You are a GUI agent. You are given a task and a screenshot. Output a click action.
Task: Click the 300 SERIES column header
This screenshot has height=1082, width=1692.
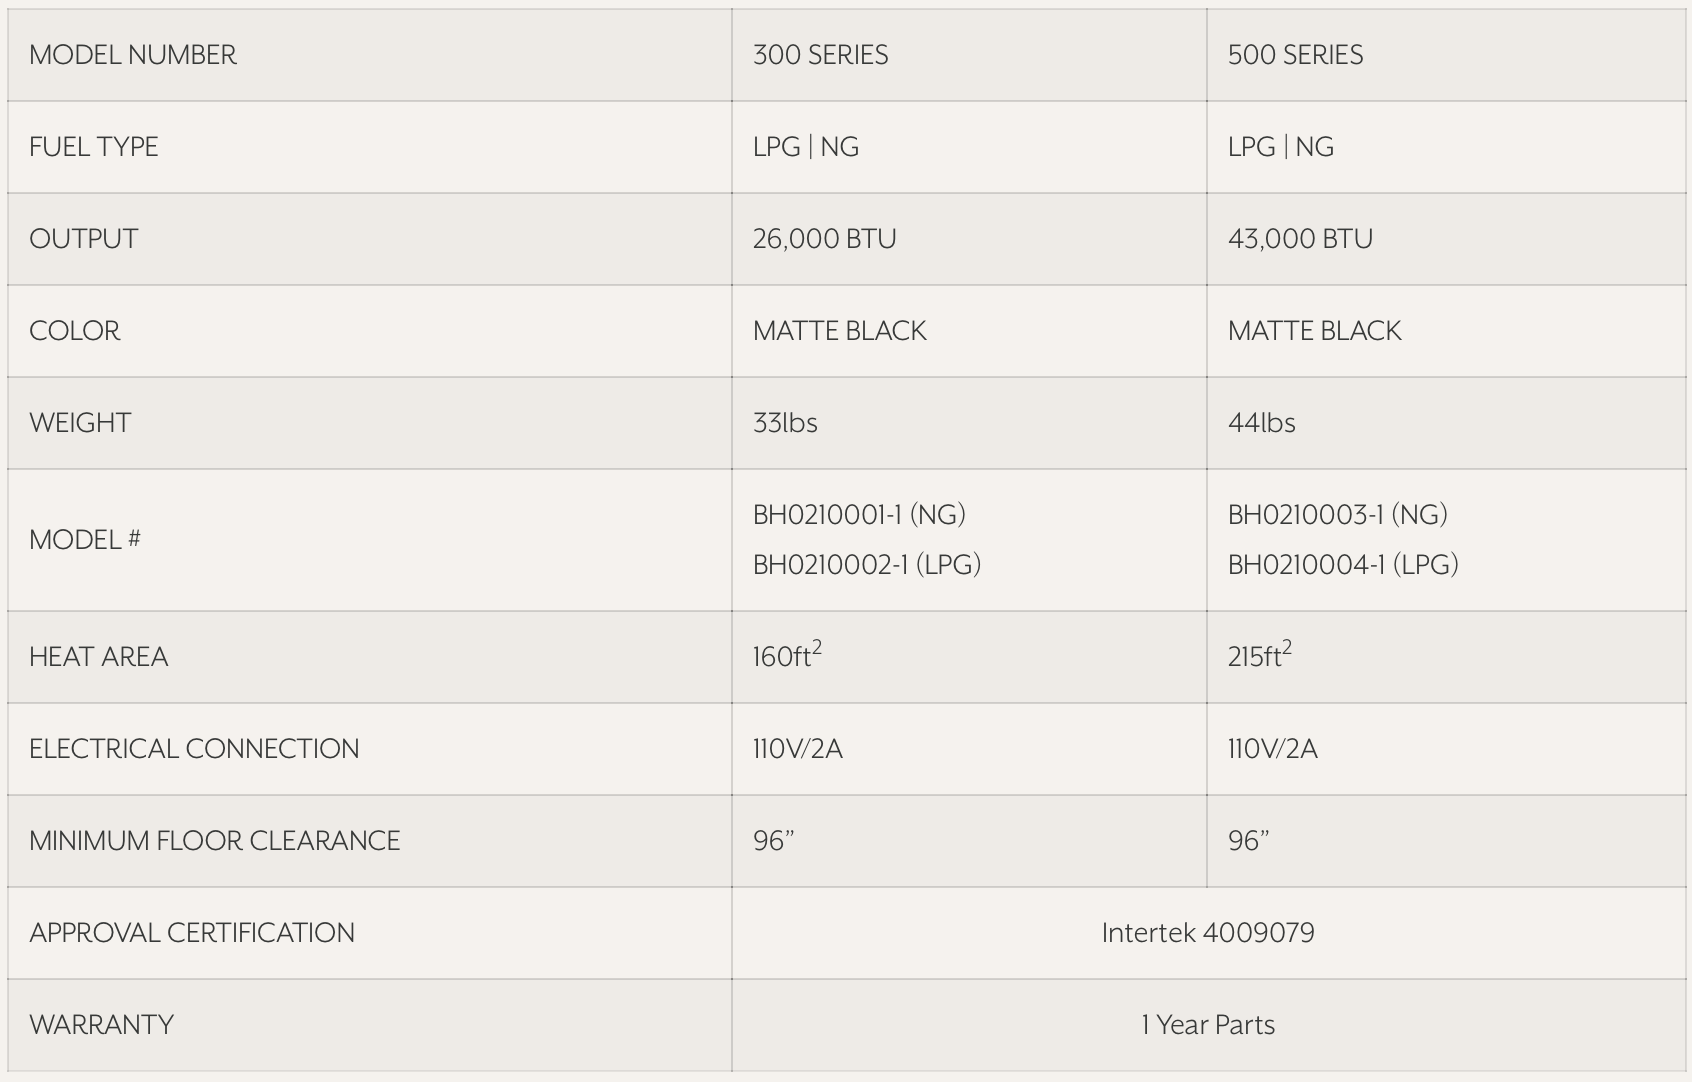820,55
